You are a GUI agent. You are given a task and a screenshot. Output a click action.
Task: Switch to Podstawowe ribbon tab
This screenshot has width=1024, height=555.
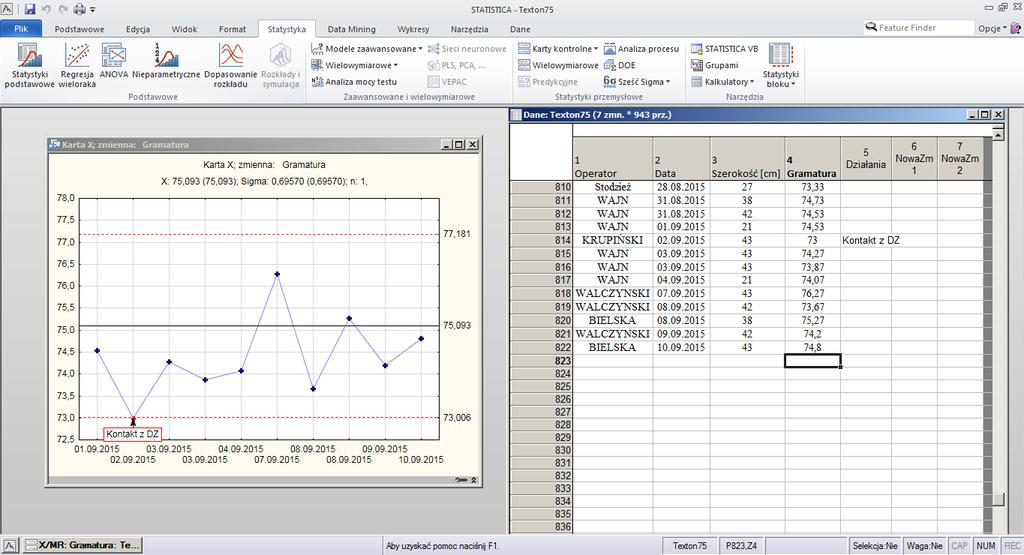click(79, 29)
